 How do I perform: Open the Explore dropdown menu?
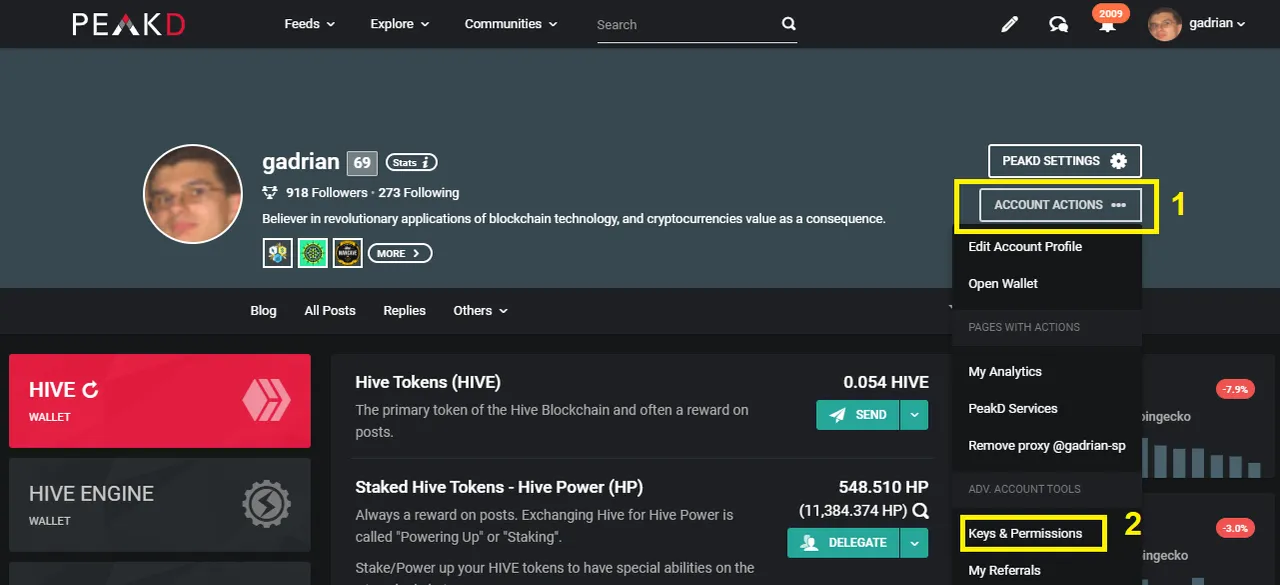(x=400, y=24)
